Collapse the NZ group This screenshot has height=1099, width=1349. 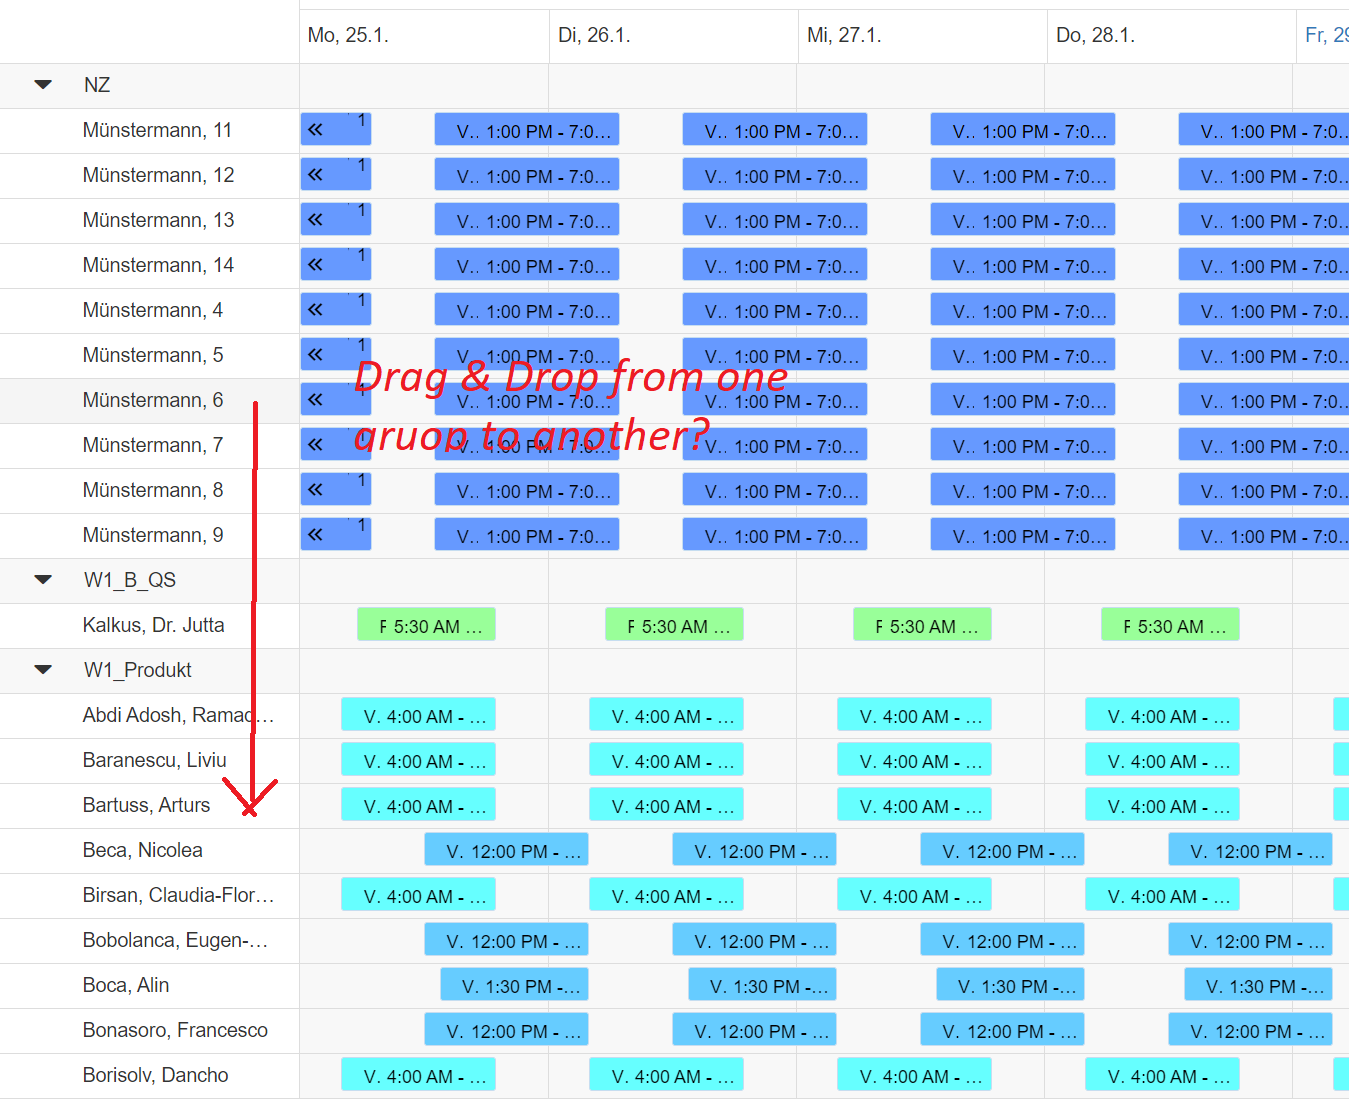[x=43, y=85]
